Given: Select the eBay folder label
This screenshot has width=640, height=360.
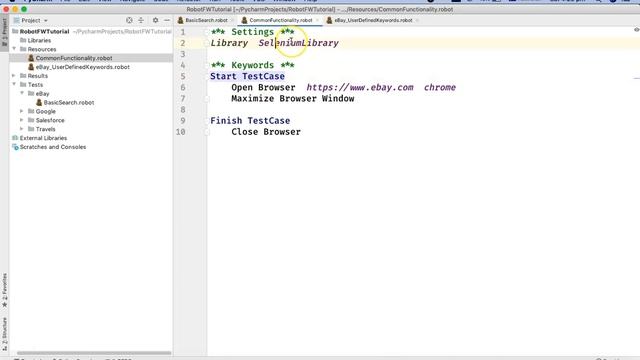Looking at the screenshot, I should (42, 93).
